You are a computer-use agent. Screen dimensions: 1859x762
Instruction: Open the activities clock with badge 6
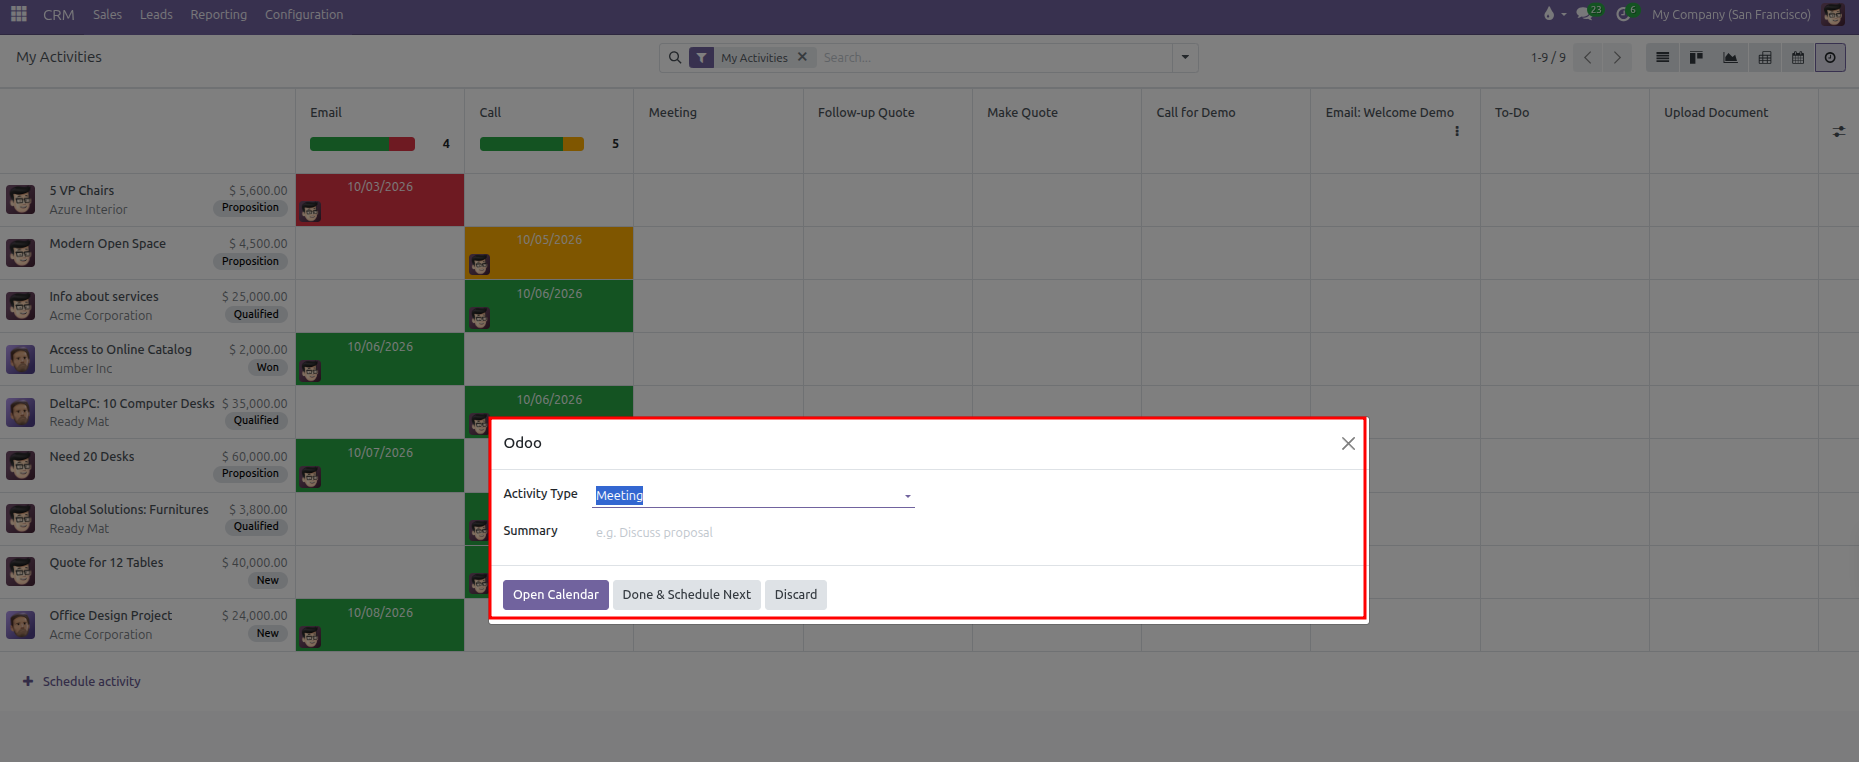click(x=1627, y=14)
